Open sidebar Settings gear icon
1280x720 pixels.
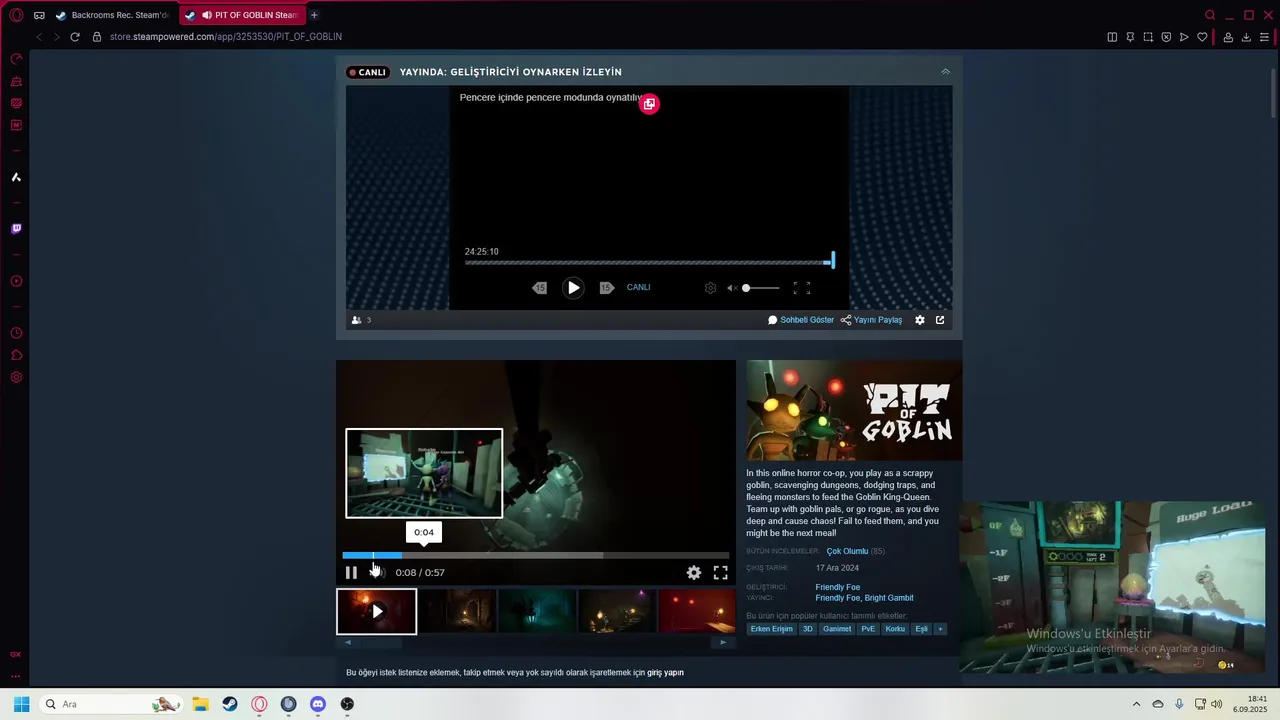[16, 377]
